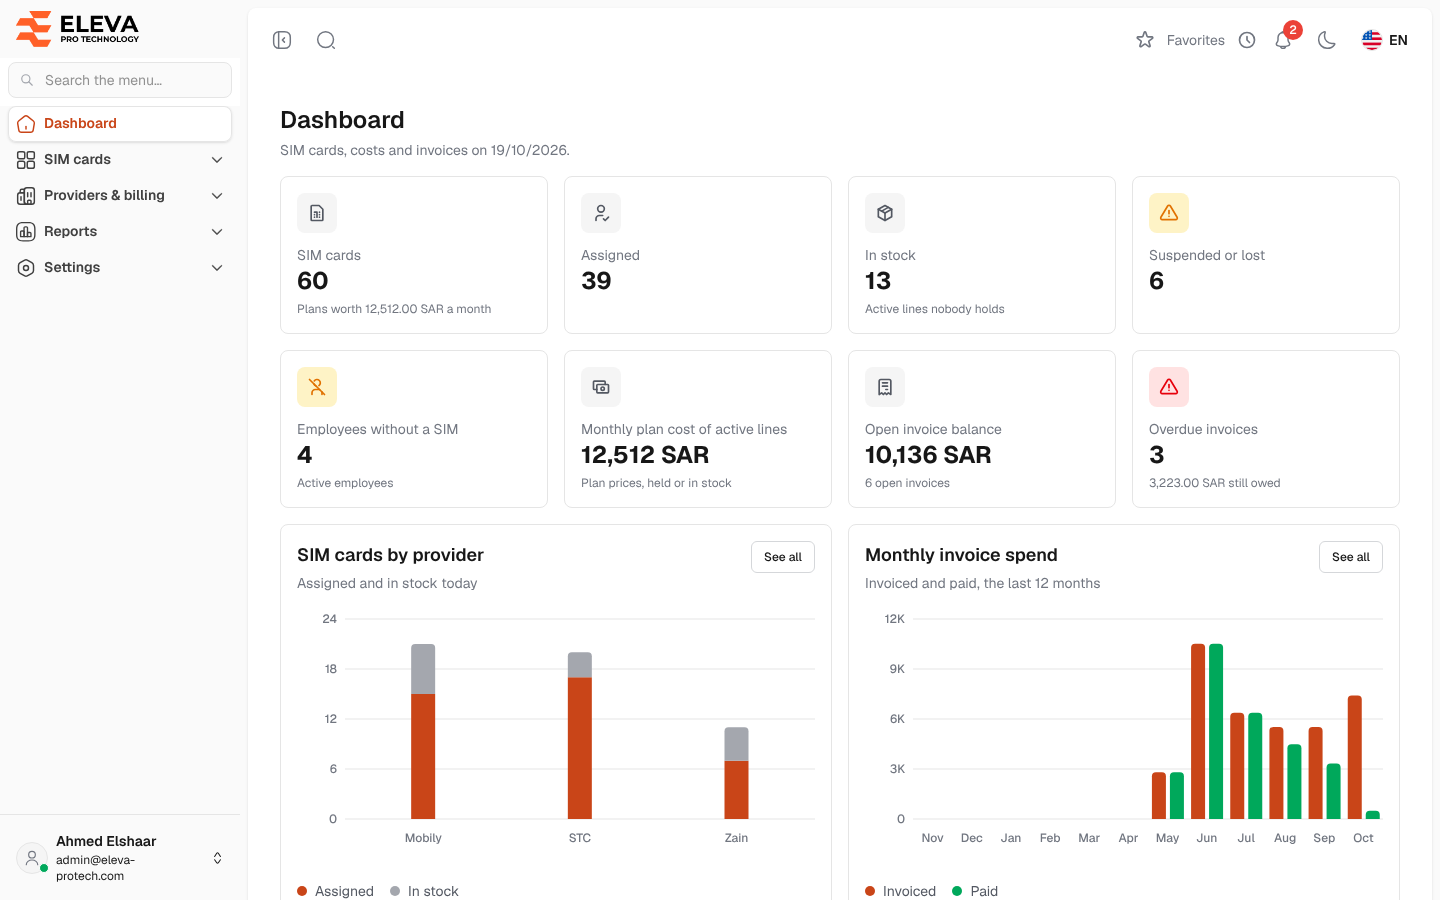Focus the Search the menu field

(120, 80)
